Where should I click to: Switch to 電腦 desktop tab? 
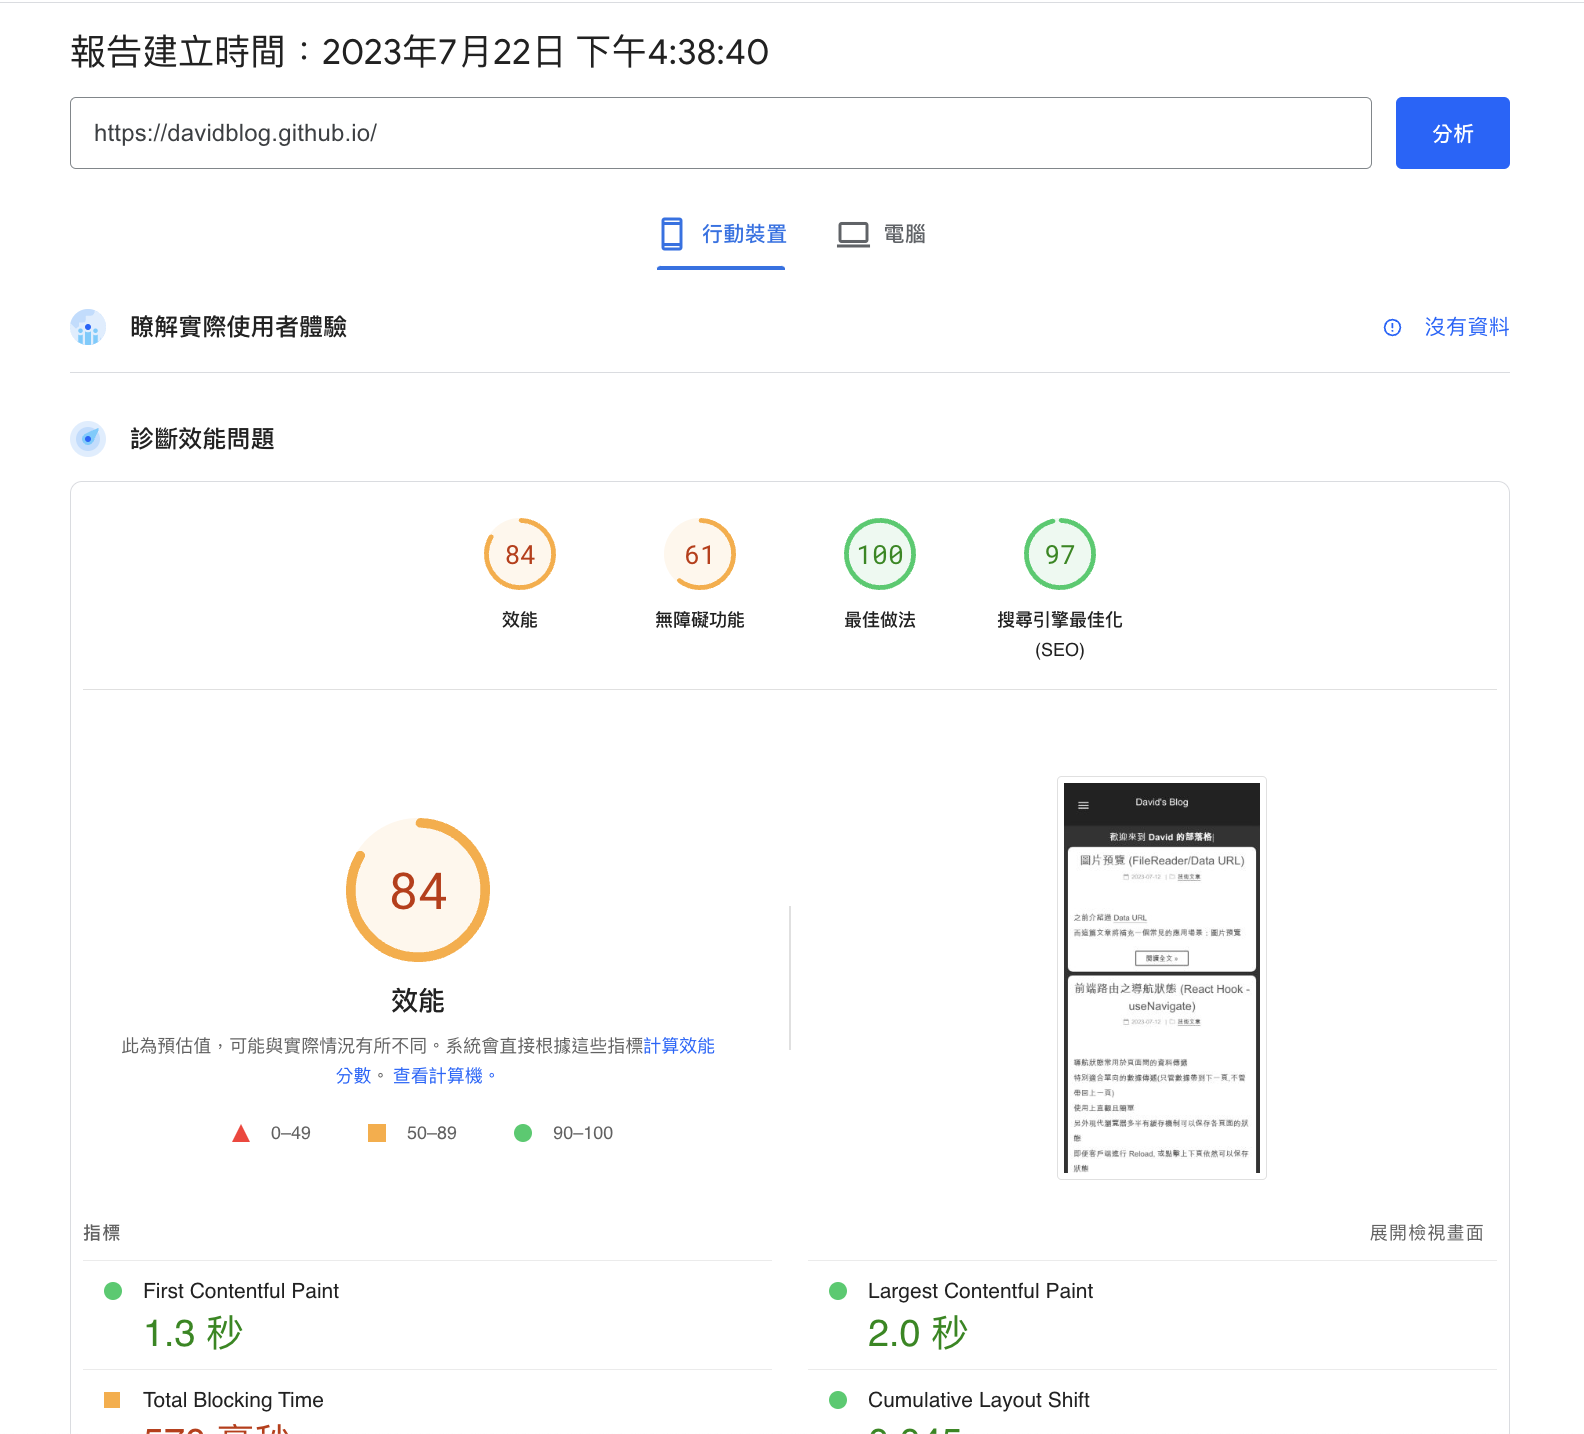(881, 234)
